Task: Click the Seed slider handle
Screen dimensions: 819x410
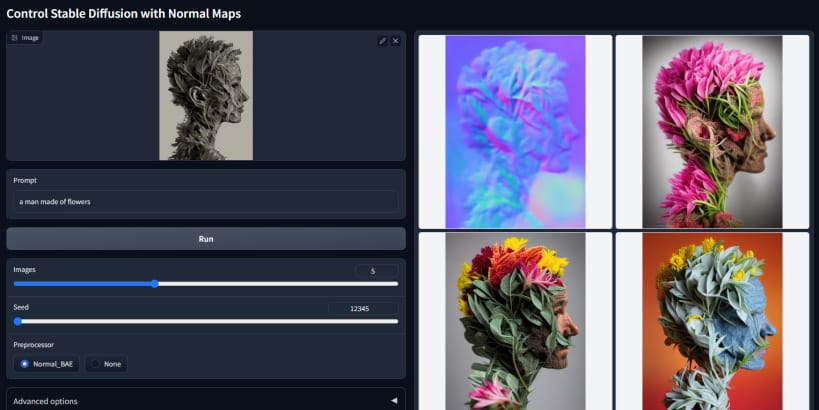Action: point(18,321)
